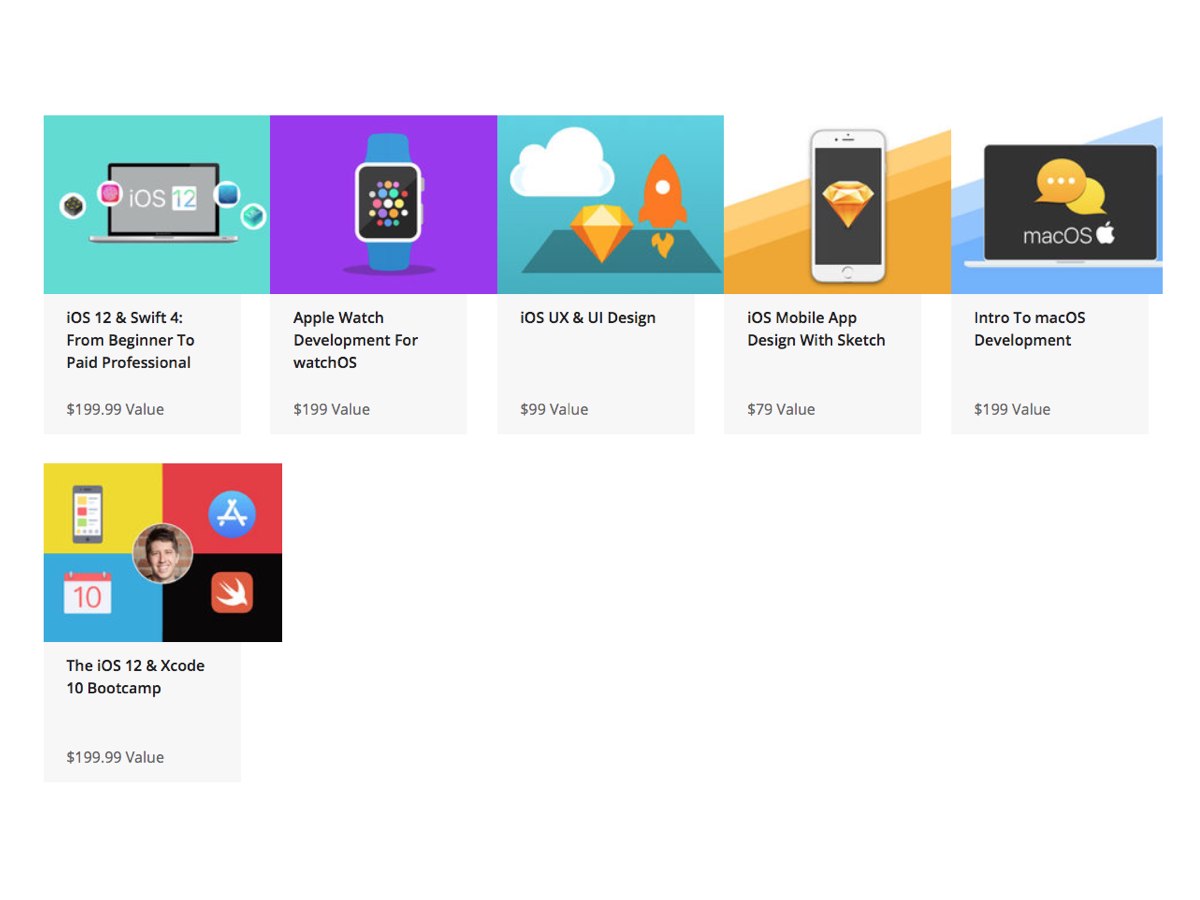Click the instructor avatar in Bootcamp image

click(163, 553)
